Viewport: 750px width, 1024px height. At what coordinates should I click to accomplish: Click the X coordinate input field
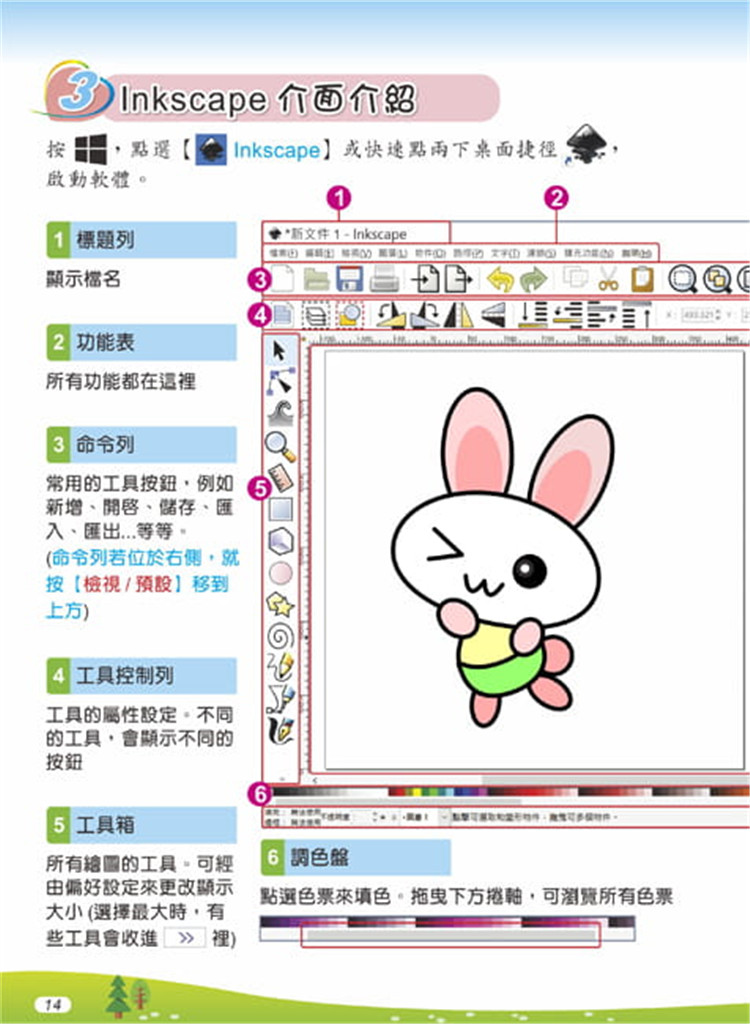tap(700, 315)
